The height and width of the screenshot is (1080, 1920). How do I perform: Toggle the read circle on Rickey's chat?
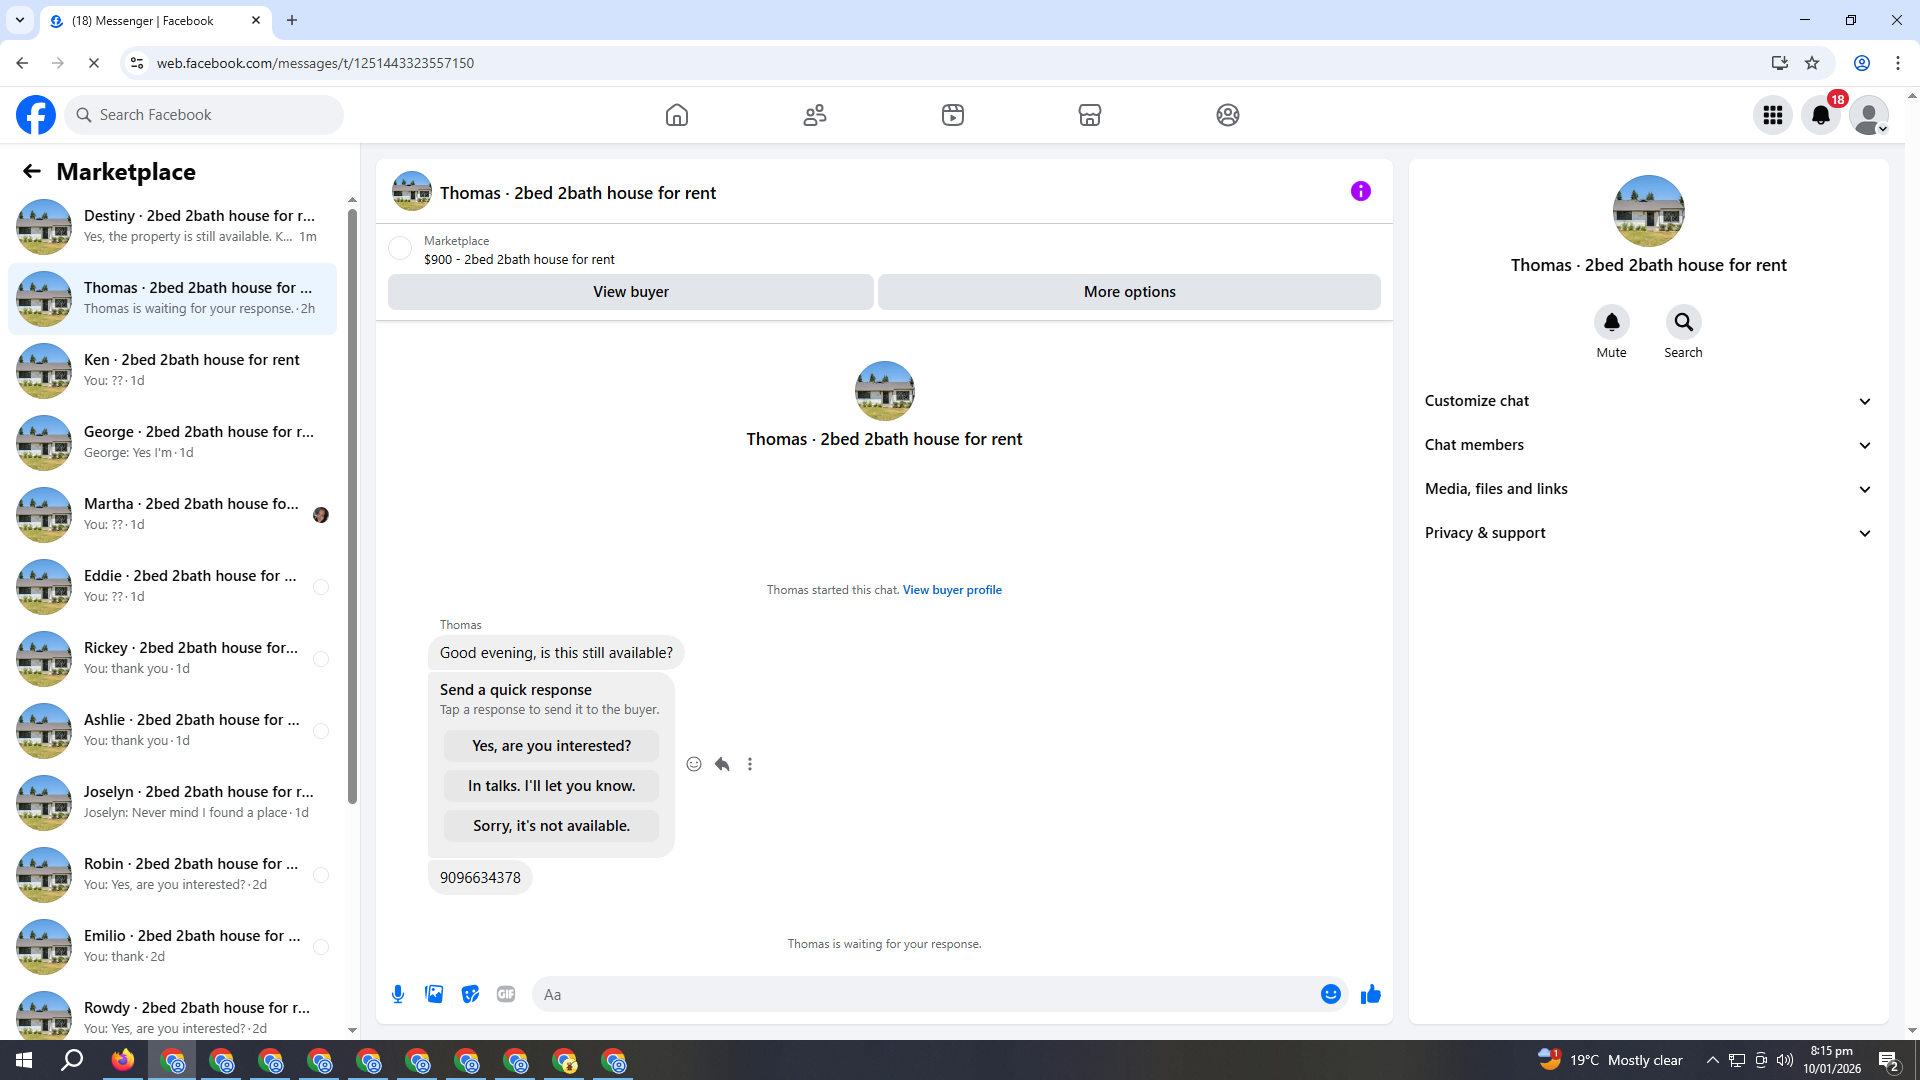[321, 659]
